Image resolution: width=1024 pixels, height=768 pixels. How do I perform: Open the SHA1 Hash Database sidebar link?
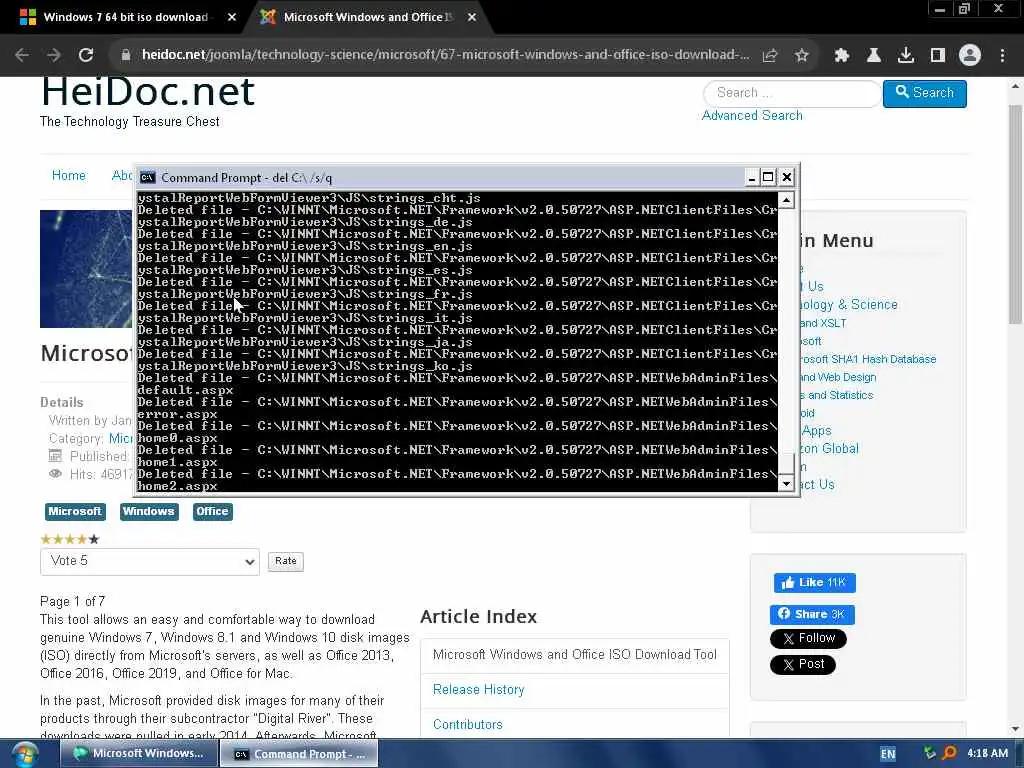point(869,359)
